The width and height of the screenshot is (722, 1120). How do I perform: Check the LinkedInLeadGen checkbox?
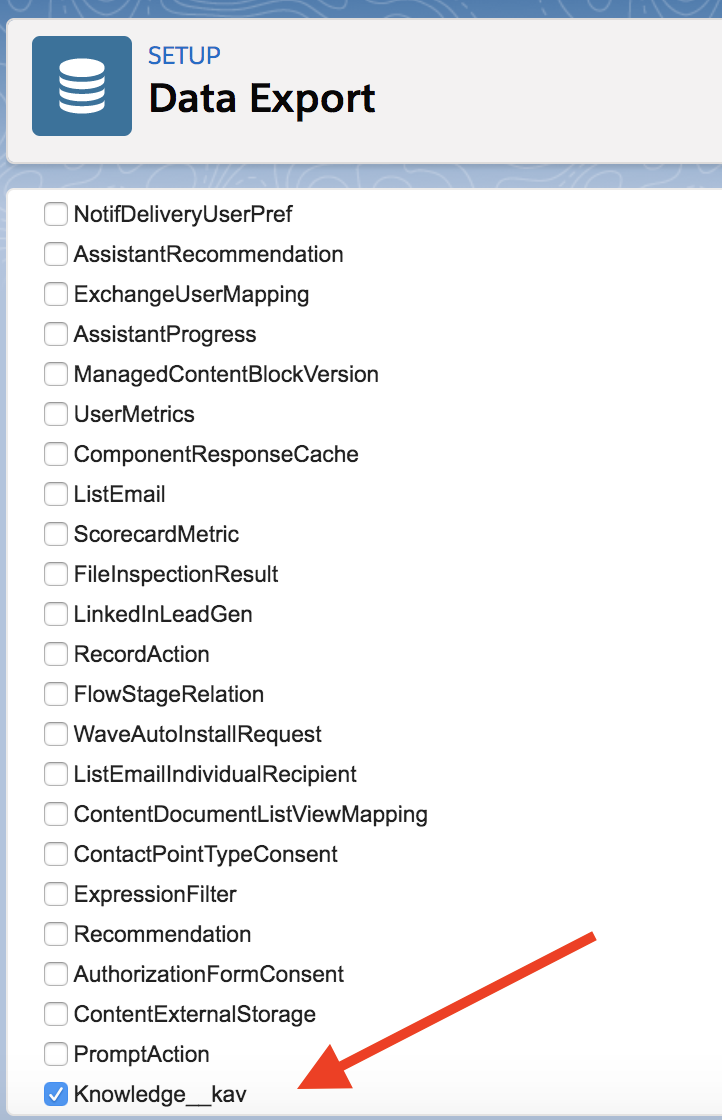click(x=56, y=614)
